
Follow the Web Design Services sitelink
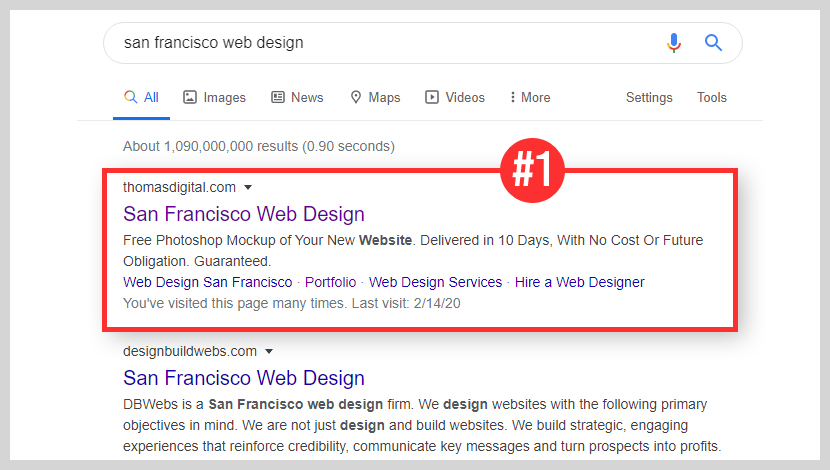(x=435, y=282)
